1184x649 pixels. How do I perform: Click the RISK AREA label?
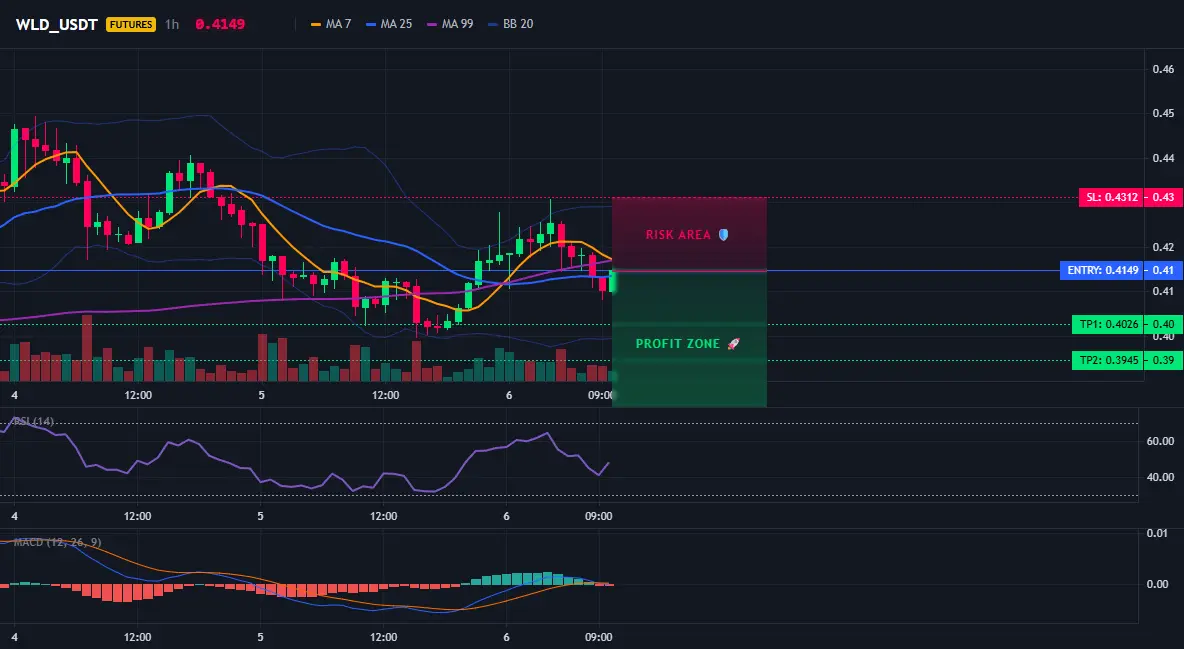coord(678,235)
